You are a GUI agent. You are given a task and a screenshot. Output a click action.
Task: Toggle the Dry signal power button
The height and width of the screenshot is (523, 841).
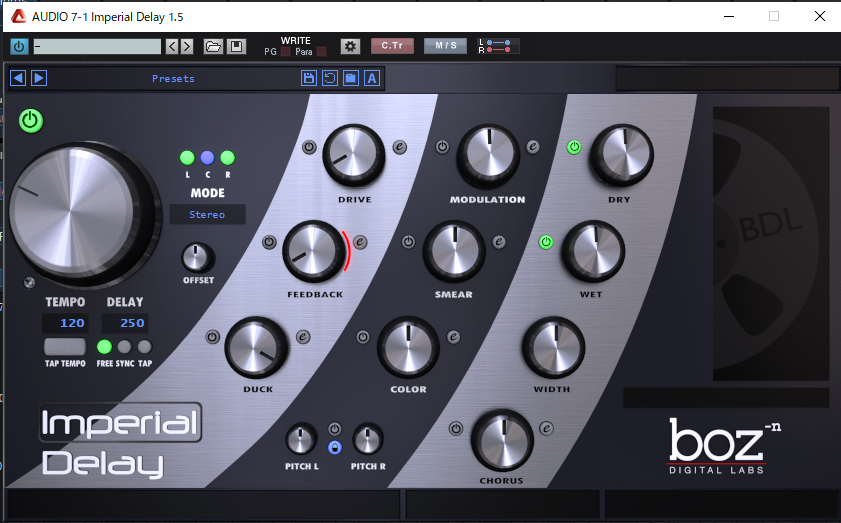pyautogui.click(x=574, y=147)
